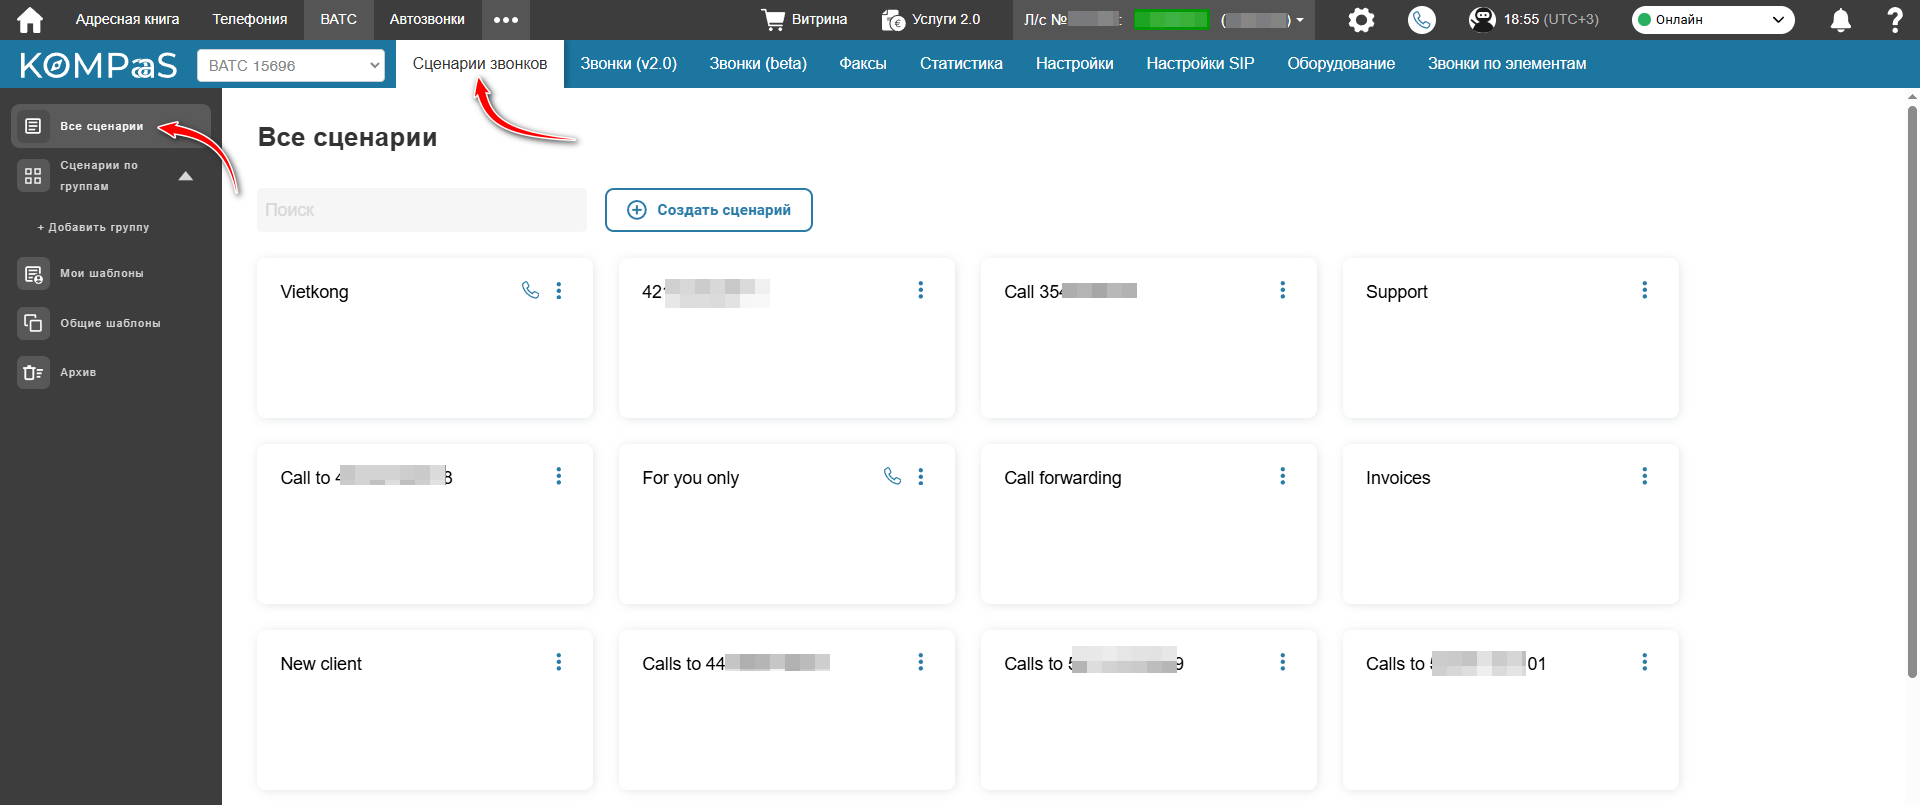Go to the home icon

coord(30,20)
